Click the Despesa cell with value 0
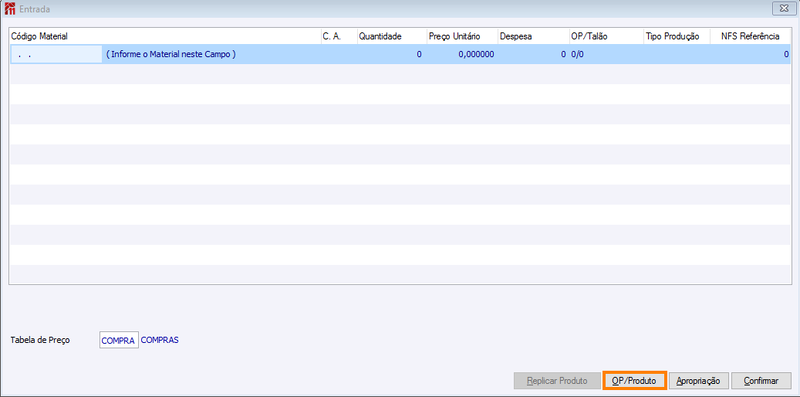This screenshot has width=800, height=397. [x=533, y=54]
